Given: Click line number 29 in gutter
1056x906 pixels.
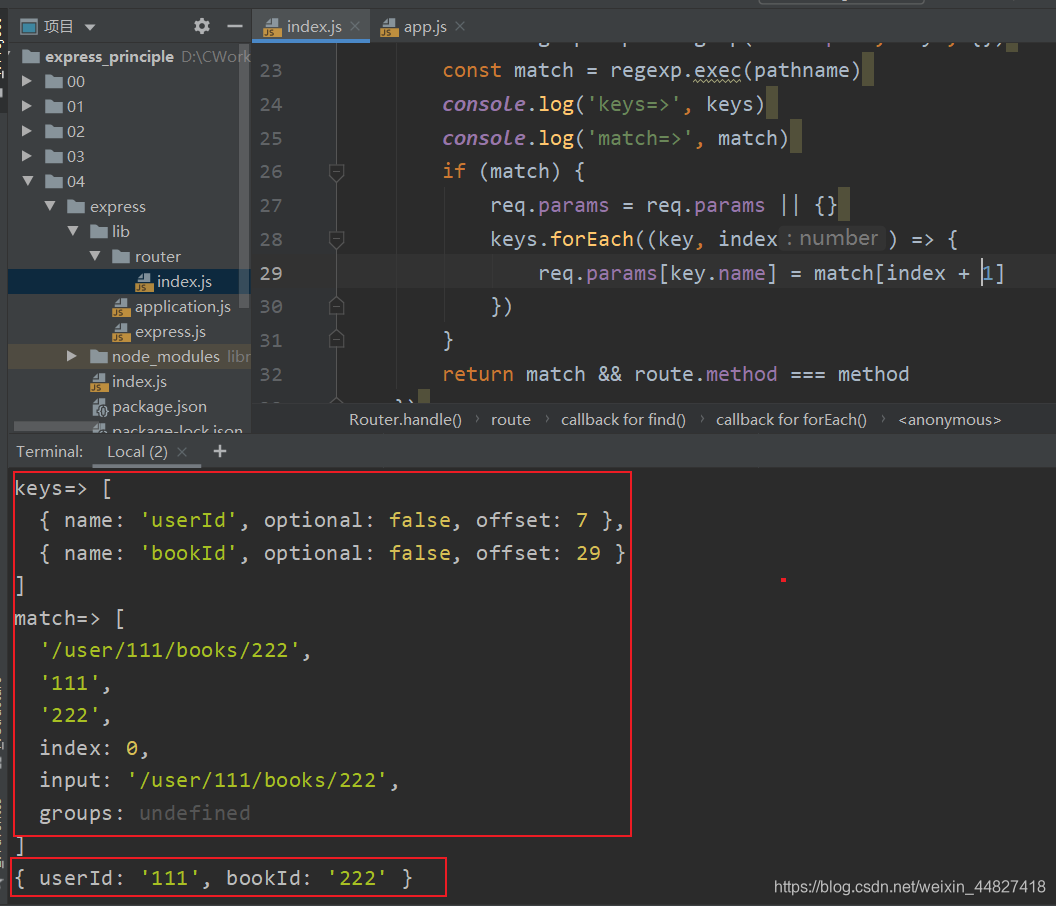Looking at the screenshot, I should 271,273.
